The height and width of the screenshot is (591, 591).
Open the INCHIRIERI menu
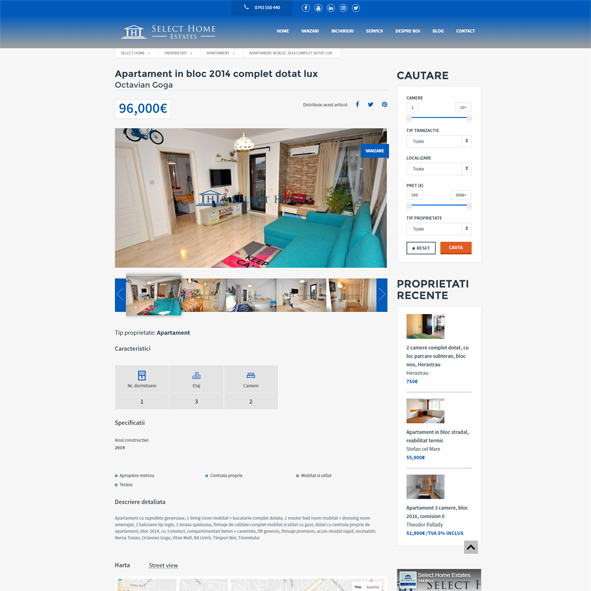342,31
